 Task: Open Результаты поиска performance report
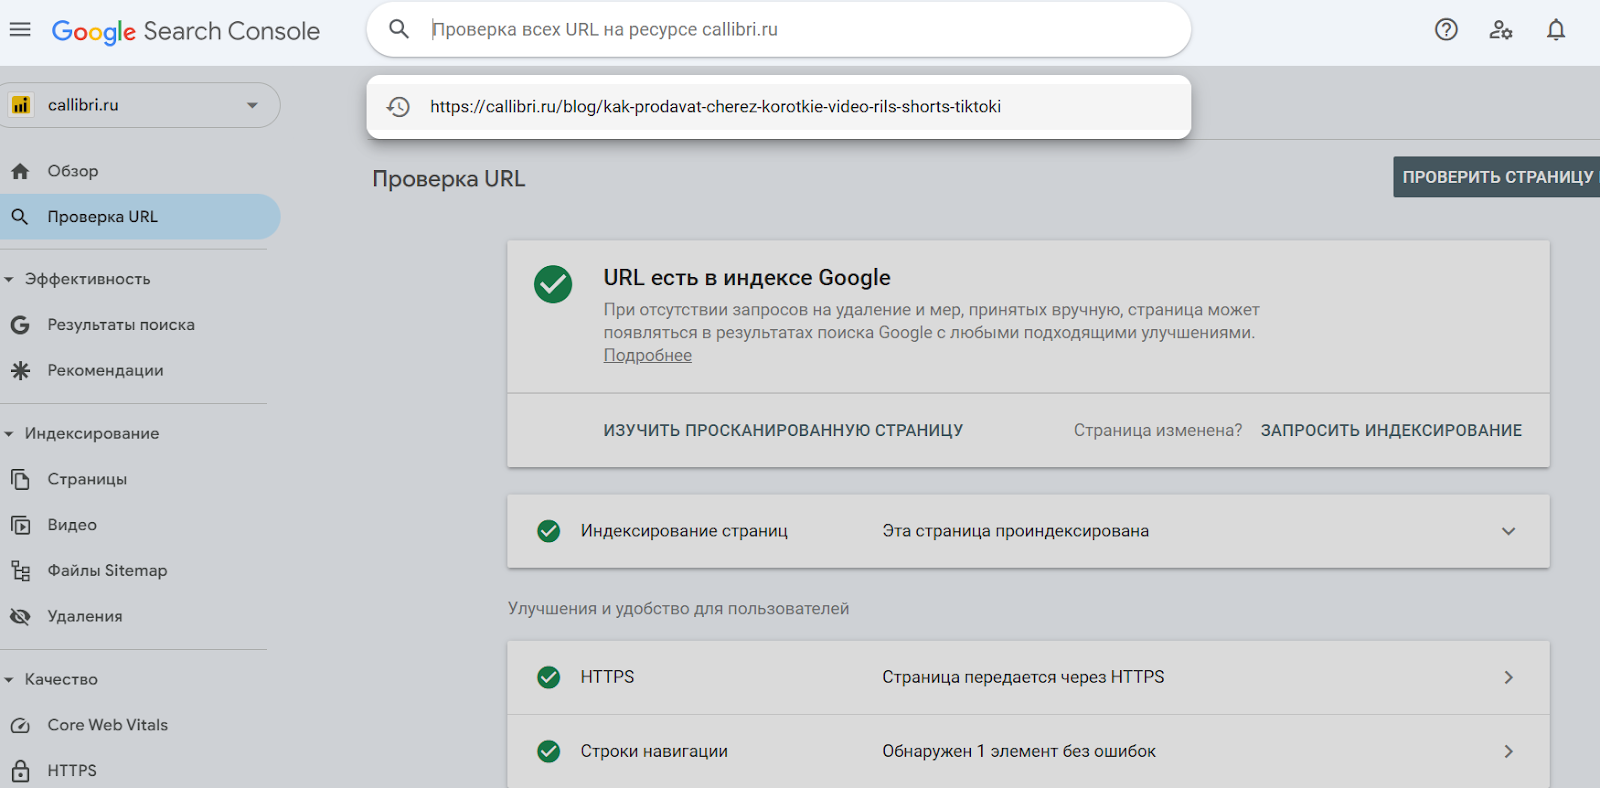tap(120, 325)
